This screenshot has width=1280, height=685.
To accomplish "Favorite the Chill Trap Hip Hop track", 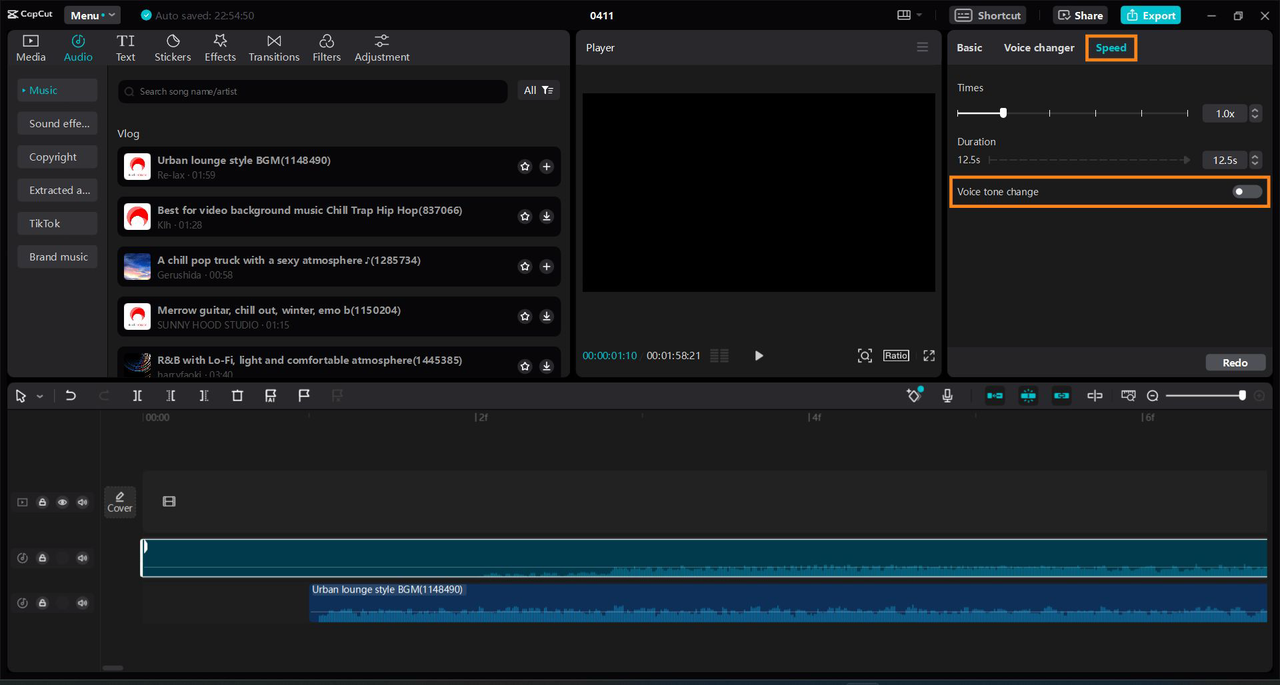I will pyautogui.click(x=525, y=216).
